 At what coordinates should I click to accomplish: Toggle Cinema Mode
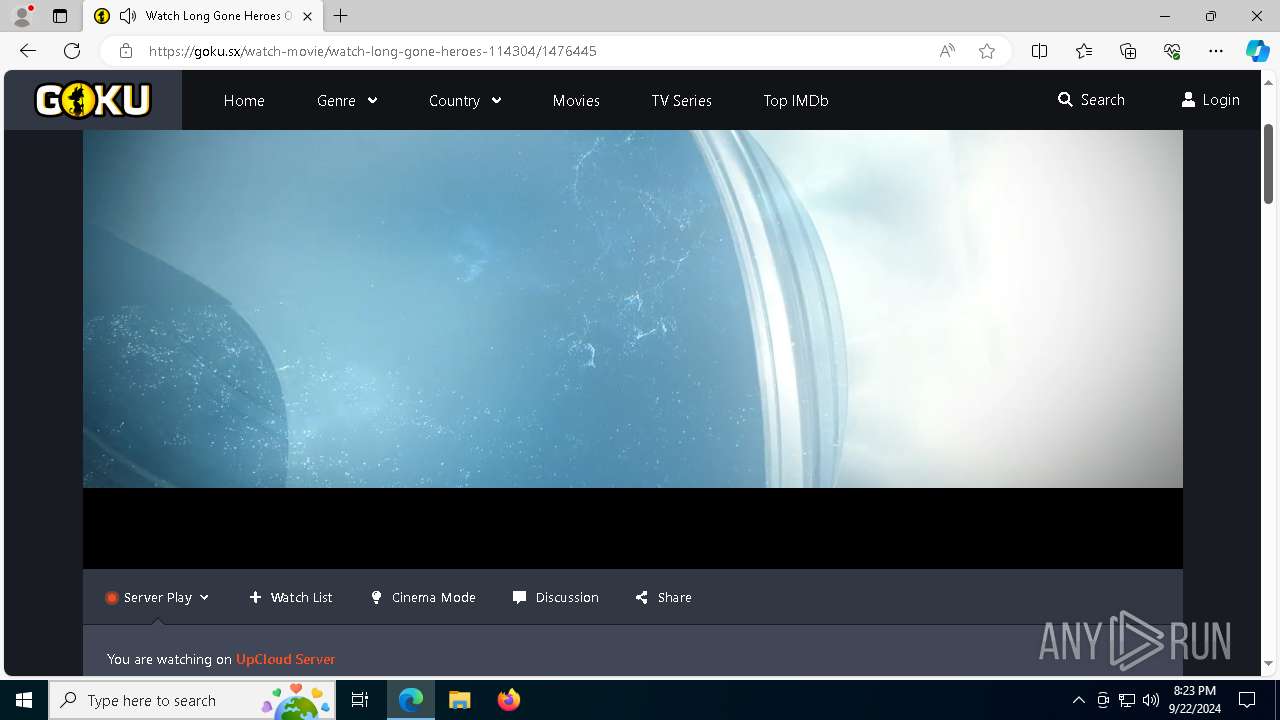tap(423, 597)
